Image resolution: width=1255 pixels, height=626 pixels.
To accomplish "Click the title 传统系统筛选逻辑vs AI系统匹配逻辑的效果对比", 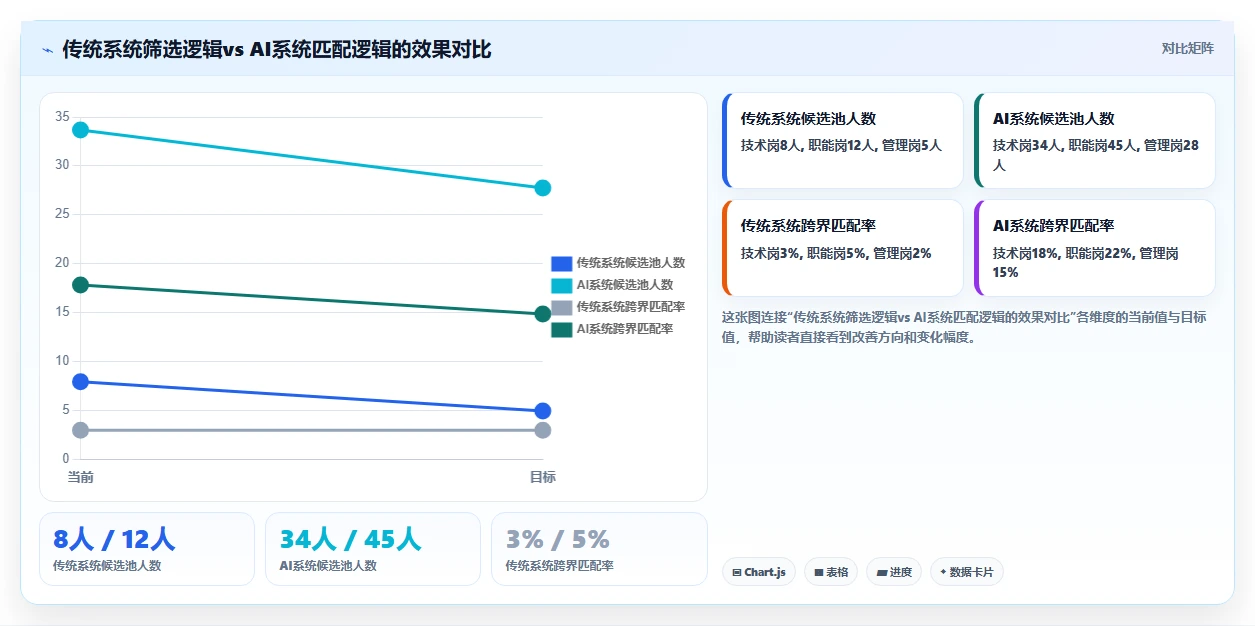I will coord(277,49).
